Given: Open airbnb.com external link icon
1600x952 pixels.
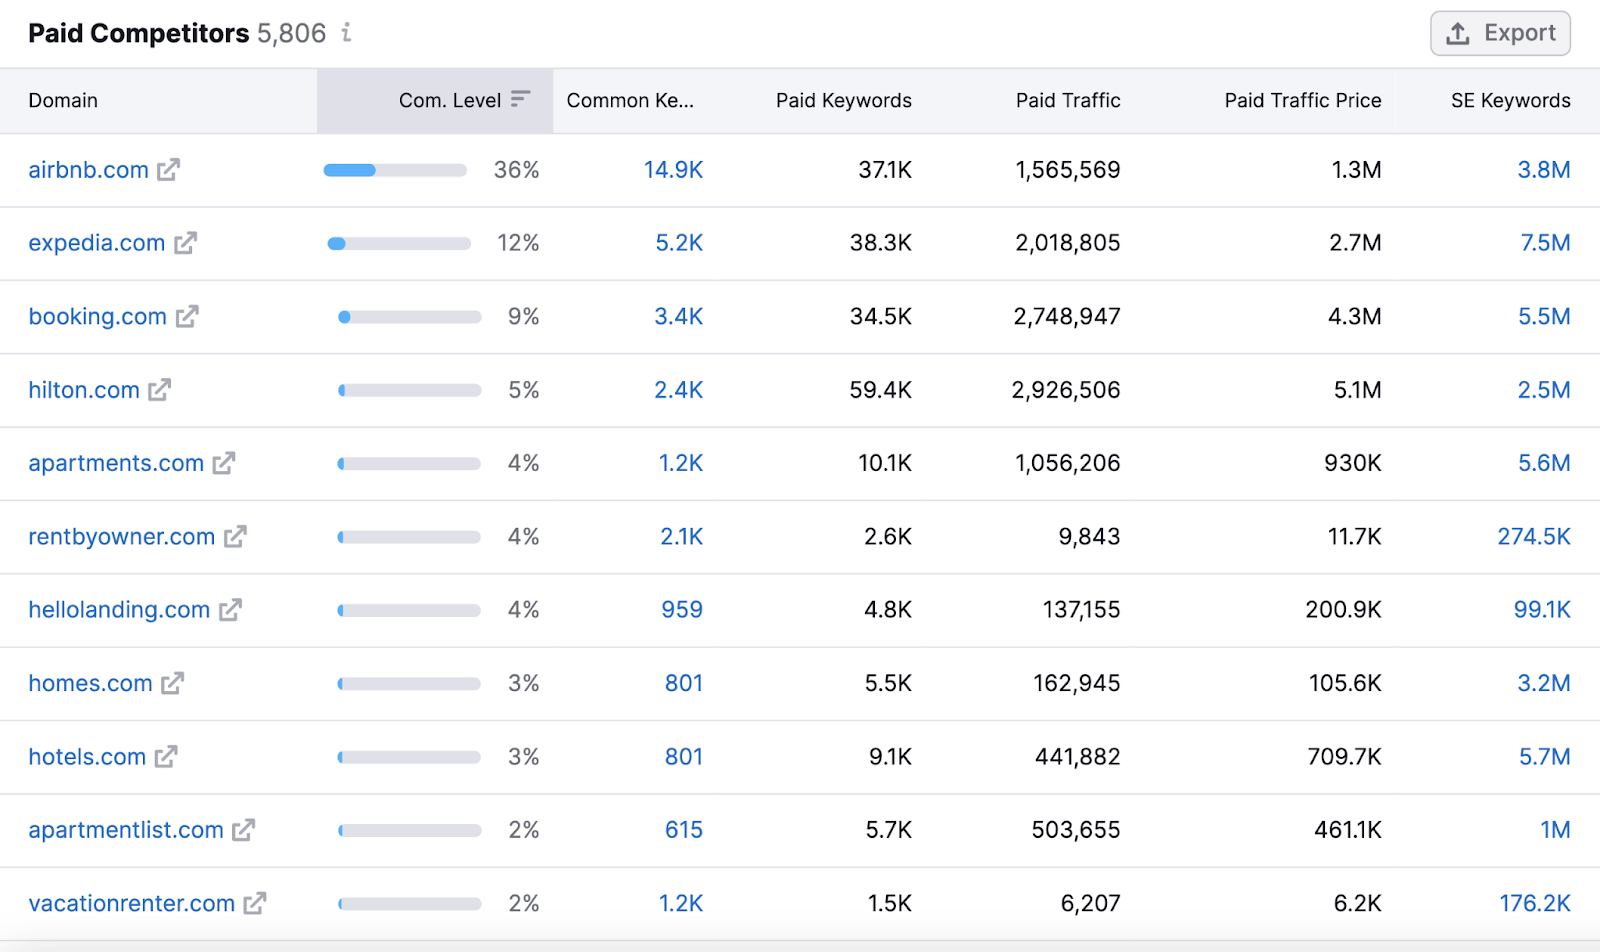Looking at the screenshot, I should (168, 170).
